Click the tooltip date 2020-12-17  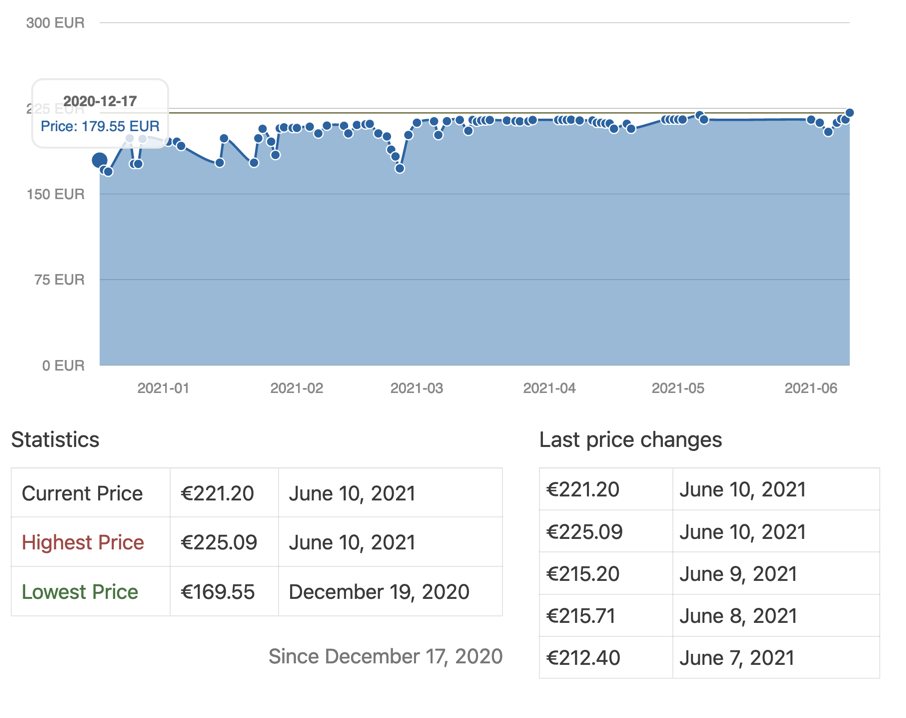100,101
